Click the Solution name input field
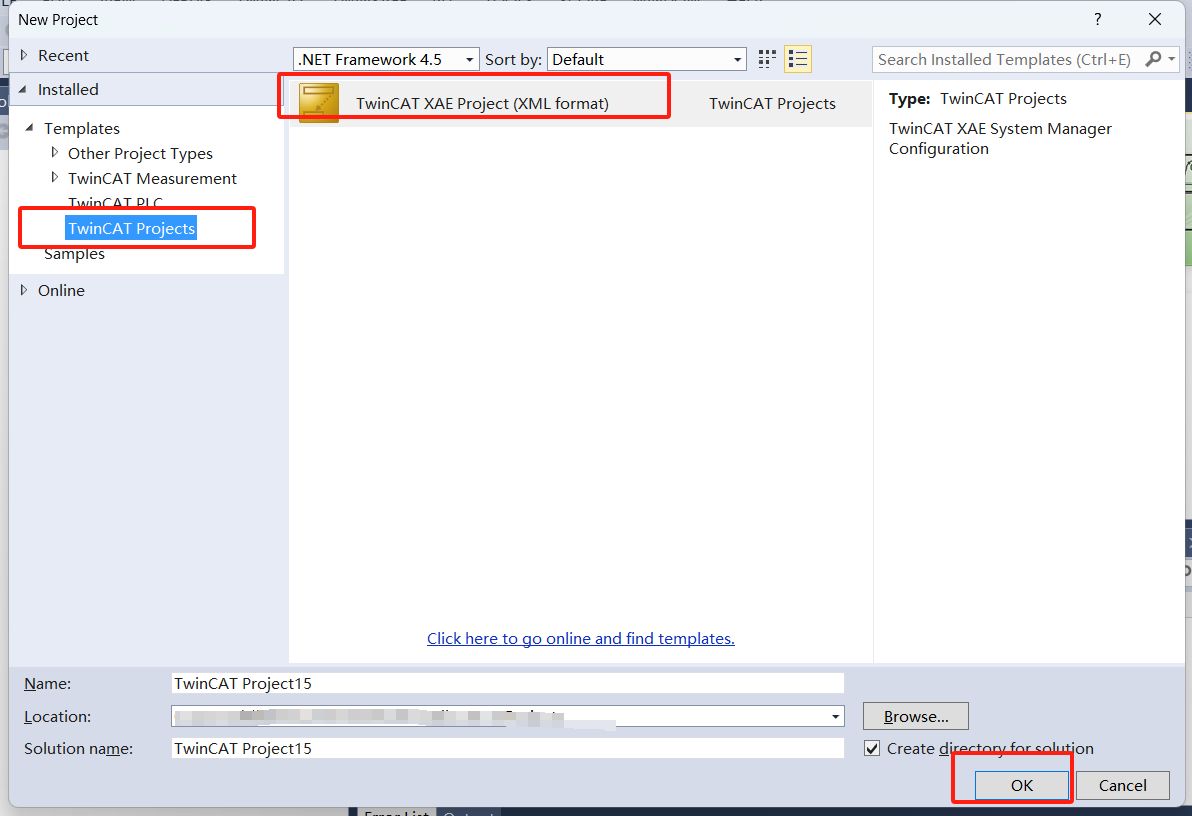Viewport: 1192px width, 816px height. pyautogui.click(x=508, y=748)
